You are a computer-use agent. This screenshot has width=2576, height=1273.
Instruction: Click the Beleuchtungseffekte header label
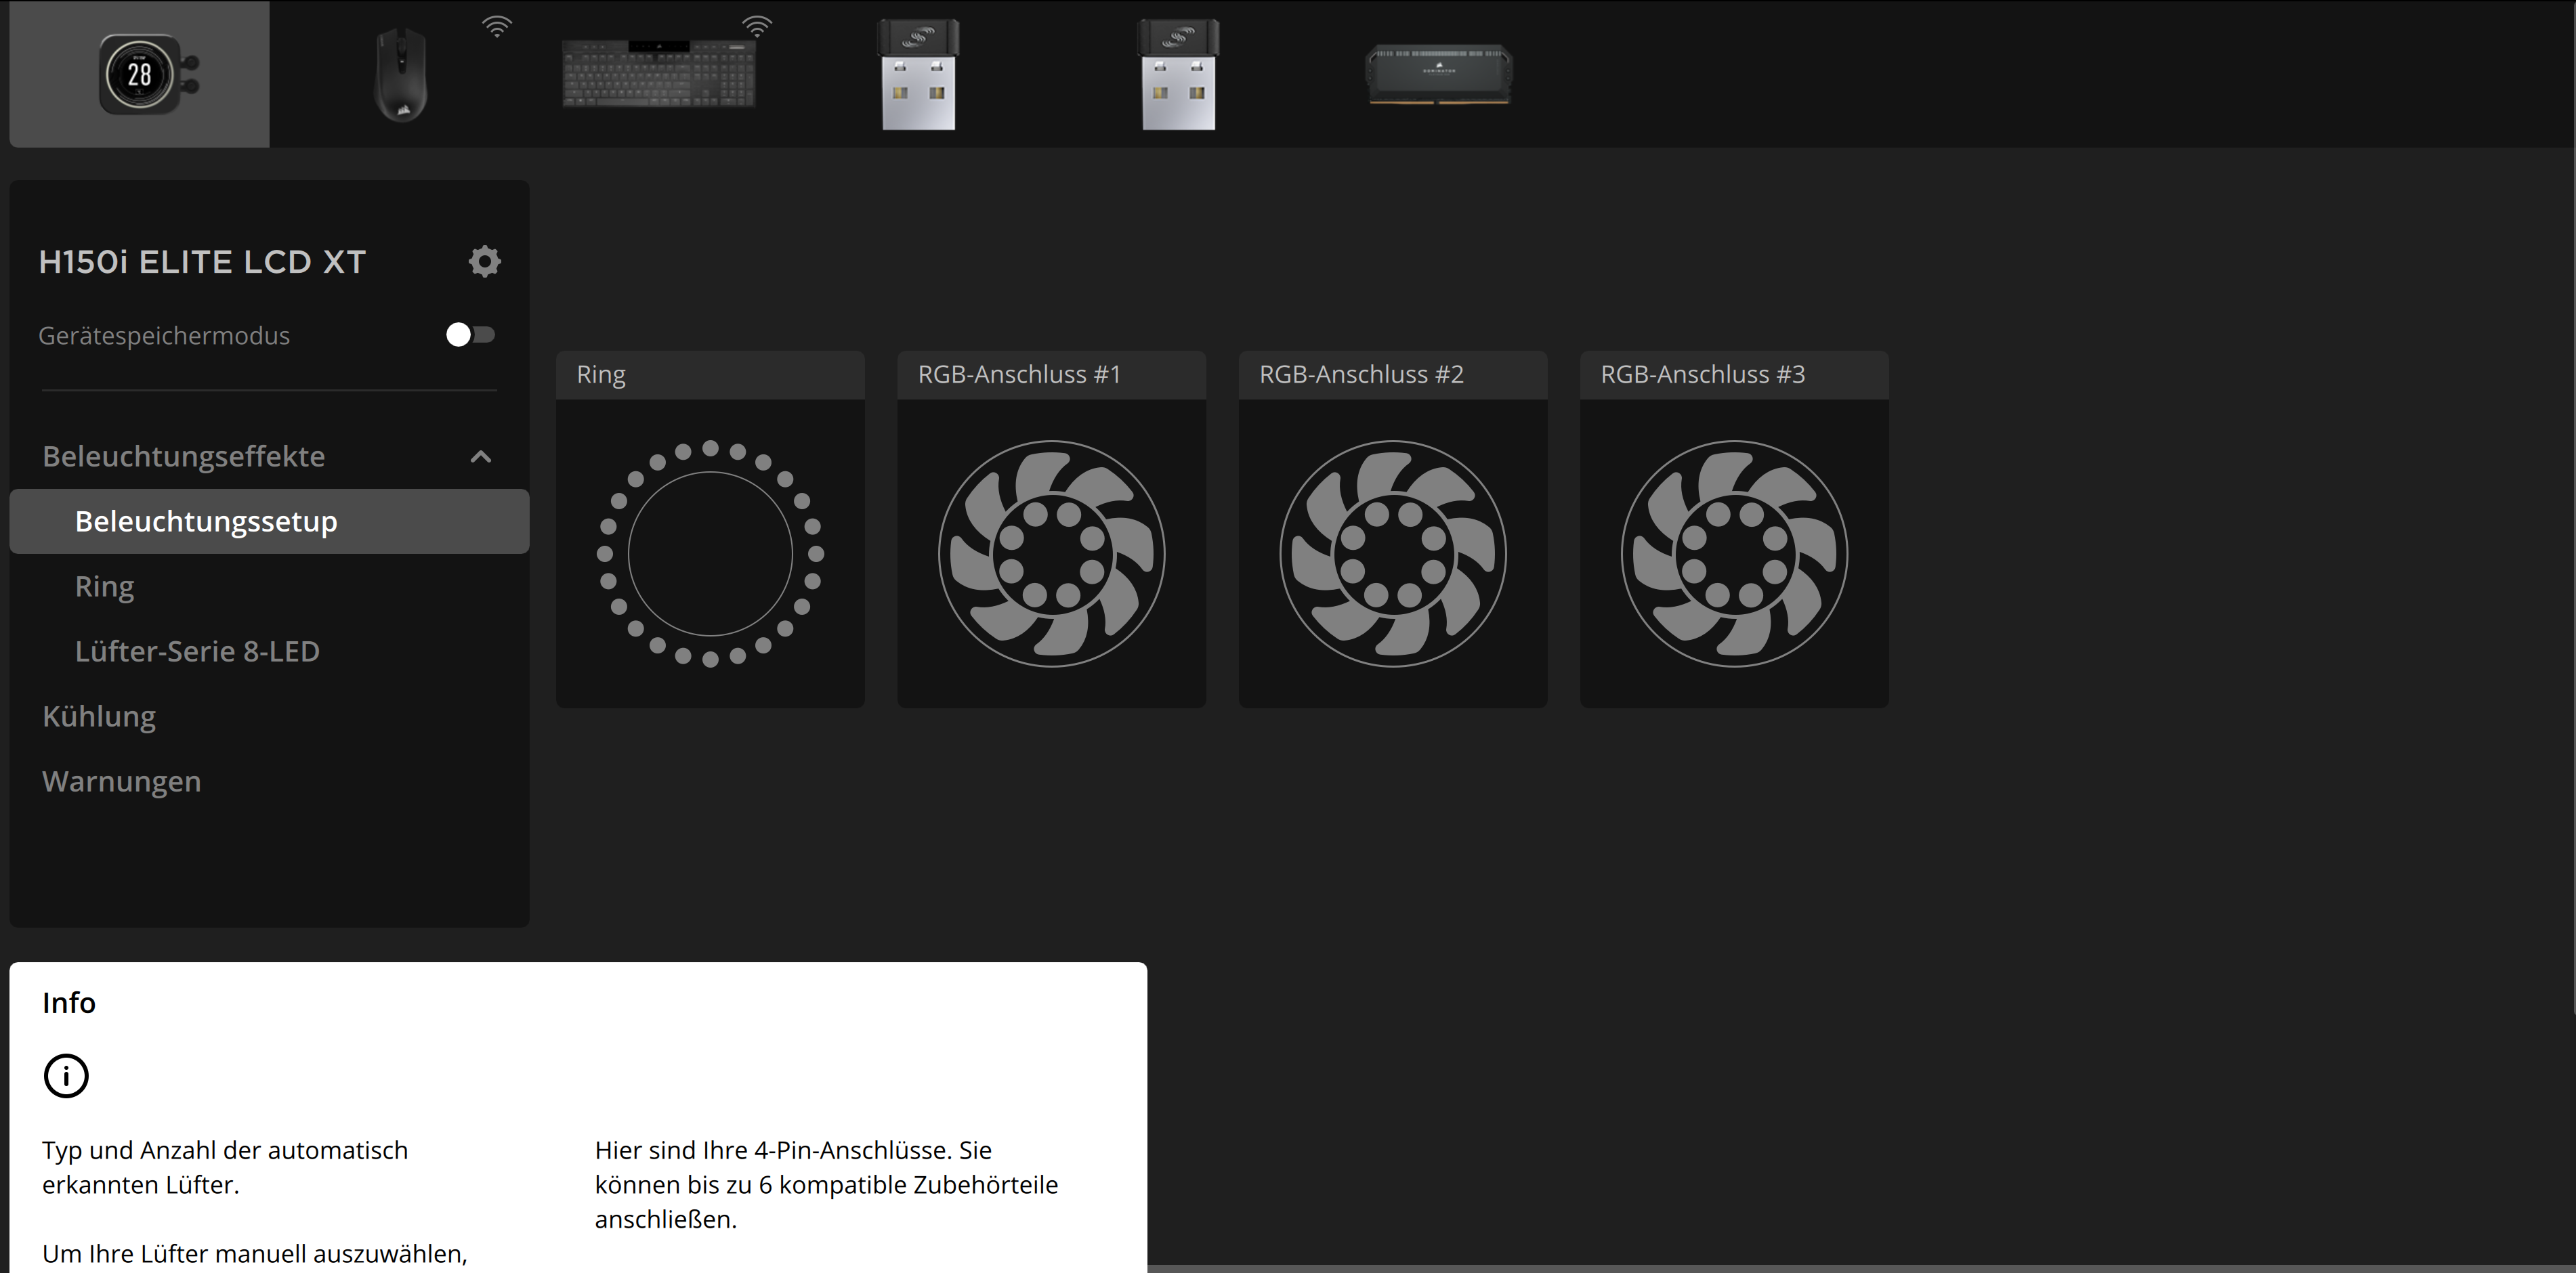click(184, 456)
